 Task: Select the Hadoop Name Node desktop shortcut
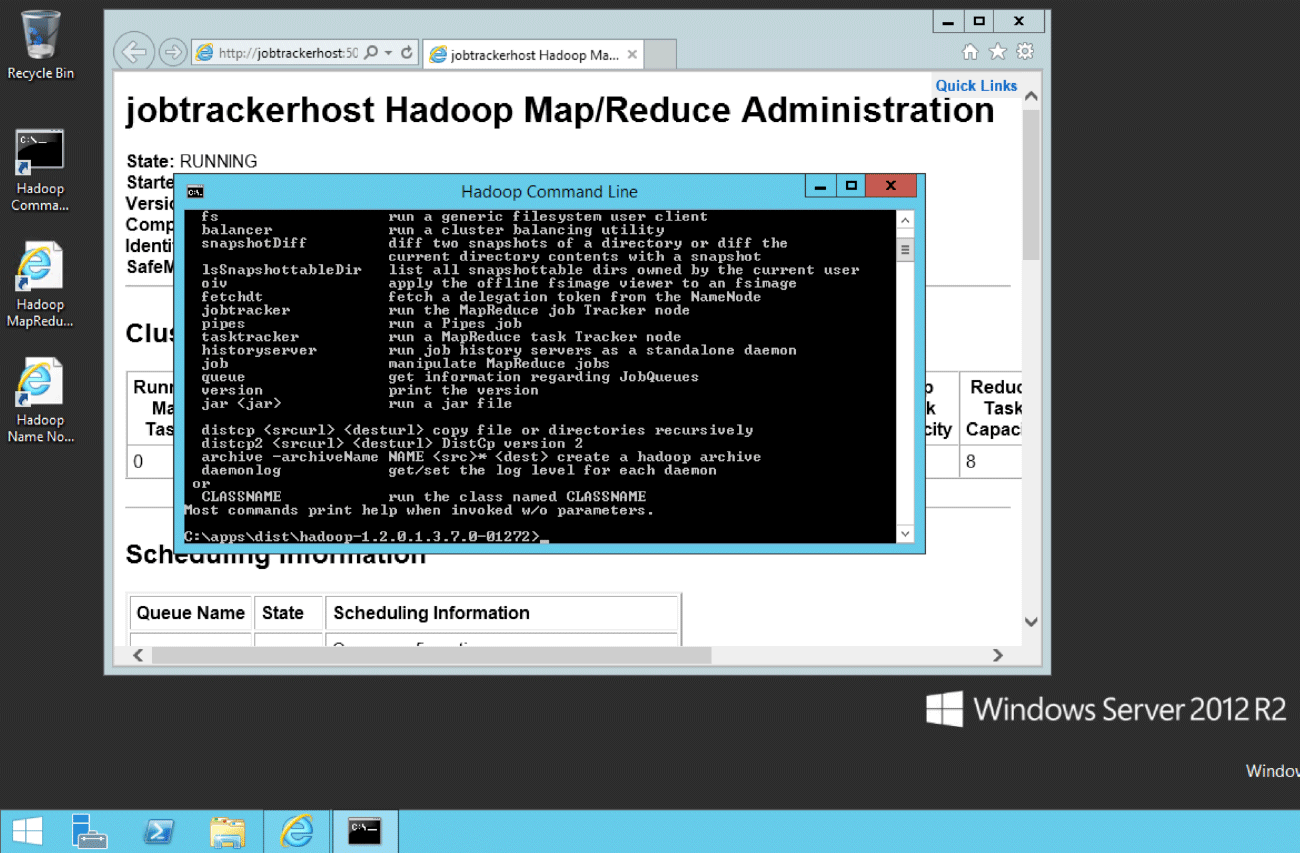point(40,402)
